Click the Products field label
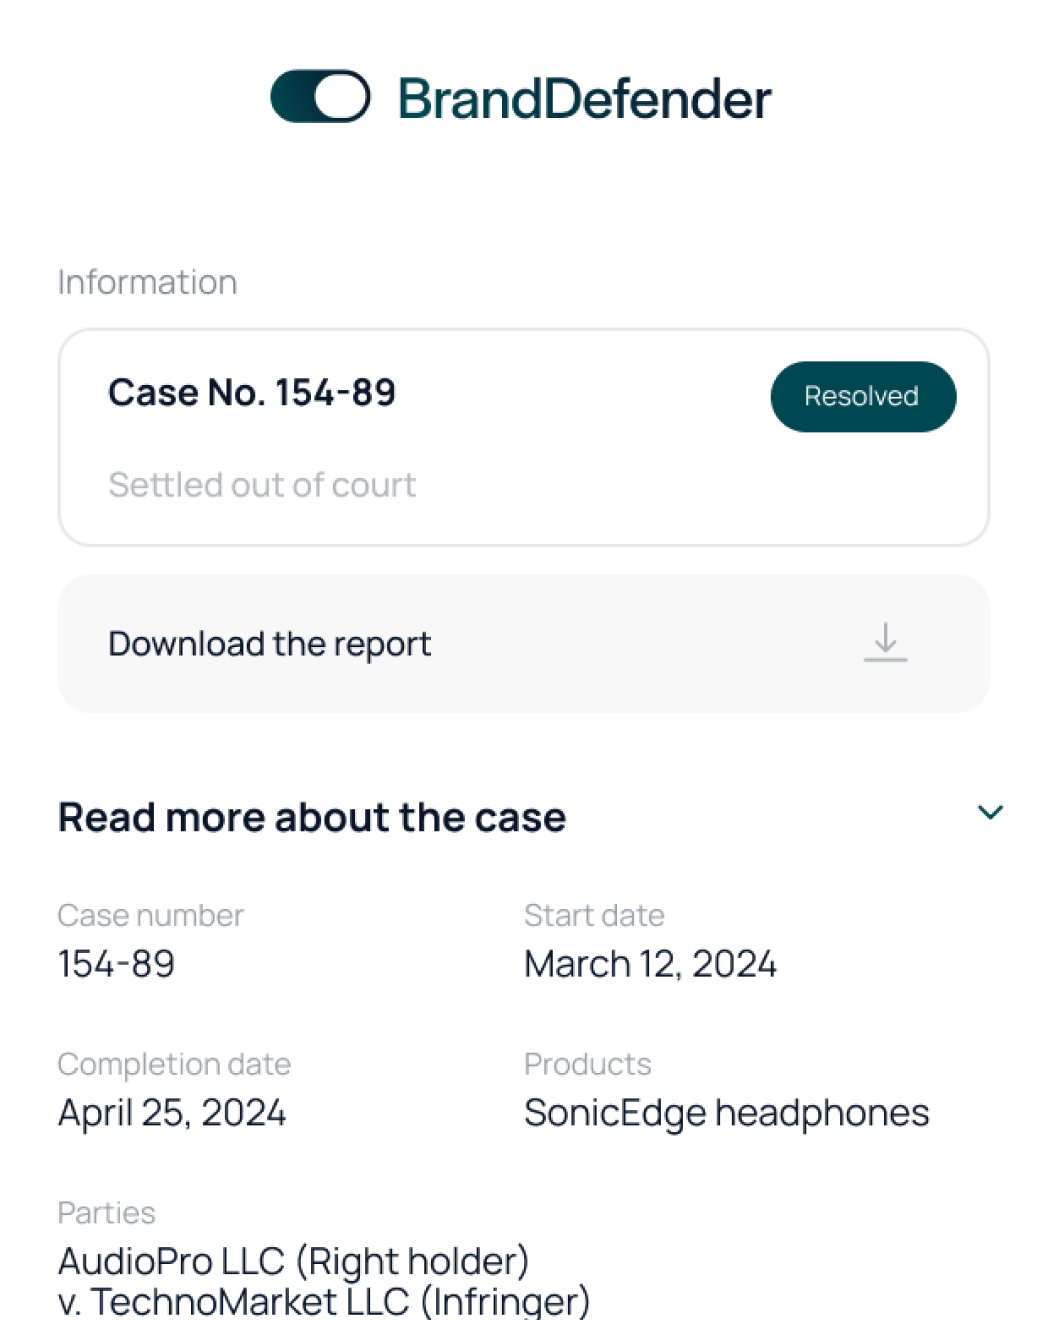This screenshot has width=1048, height=1320. [587, 1064]
